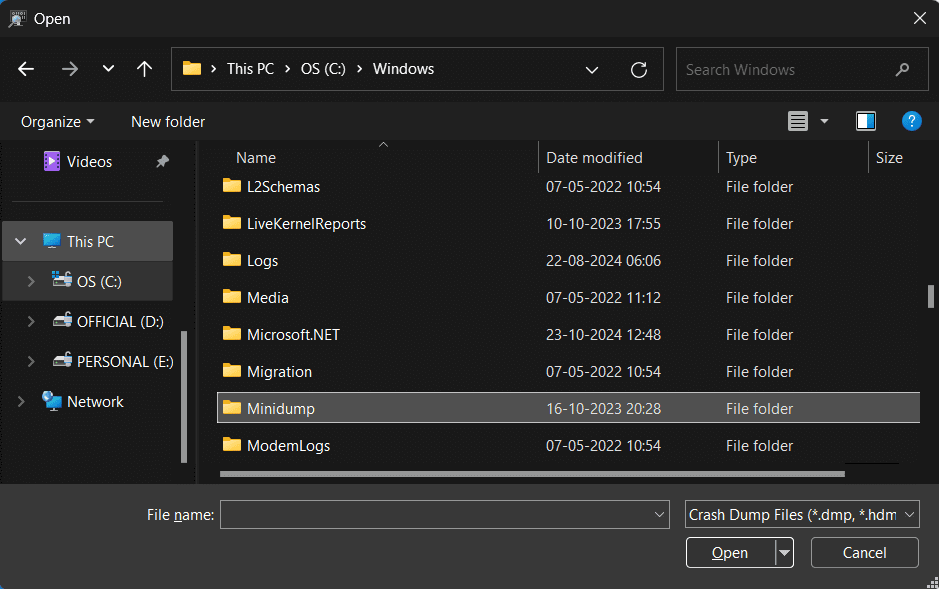Change the view layout icon
Image resolution: width=939 pixels, height=589 pixels.
(x=797, y=120)
